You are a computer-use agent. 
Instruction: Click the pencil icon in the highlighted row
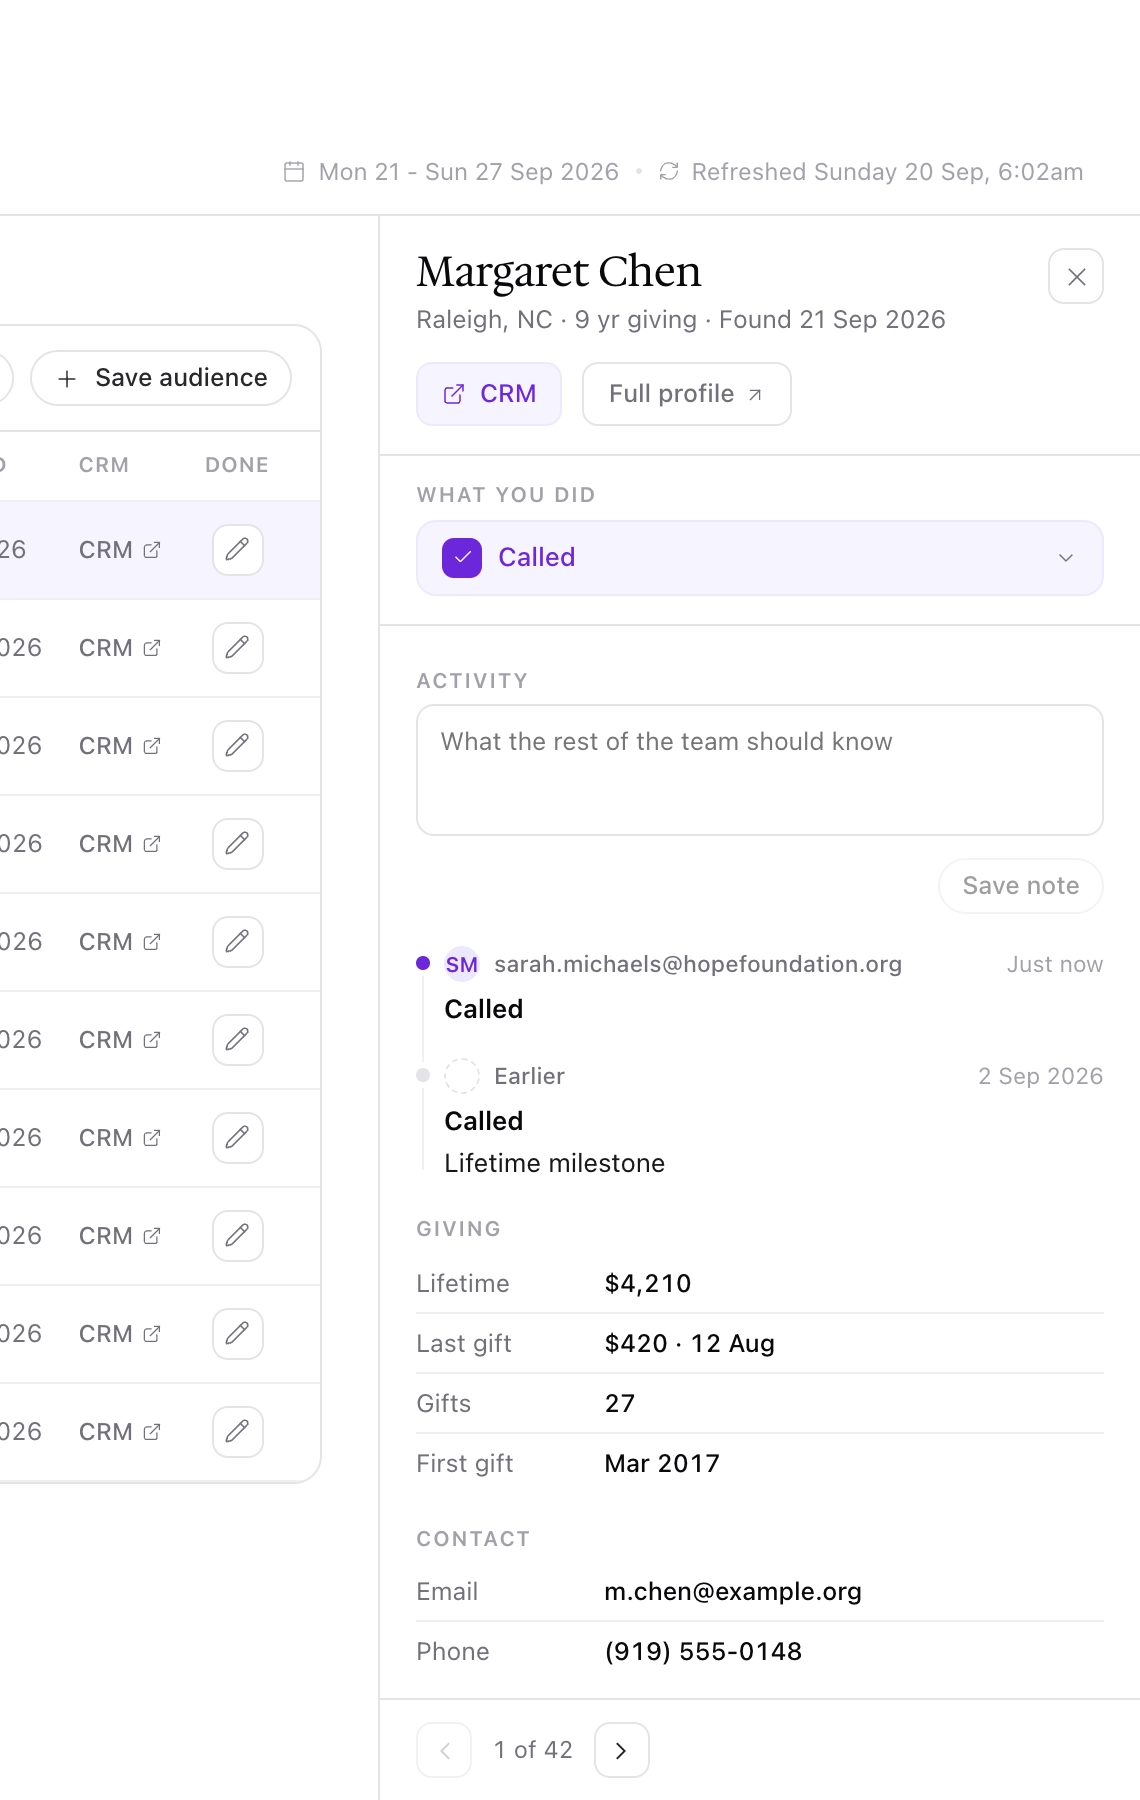click(x=238, y=550)
